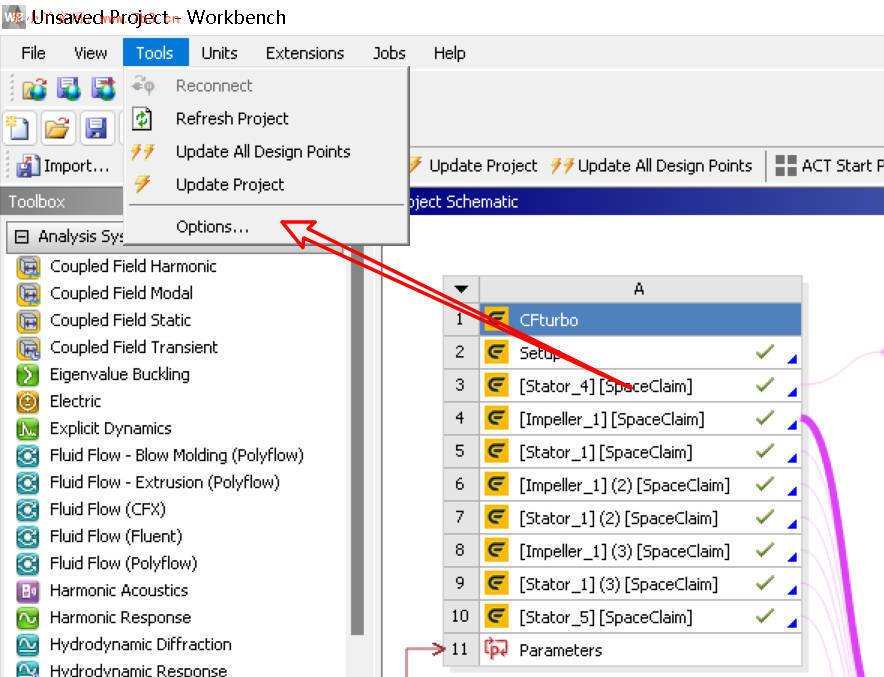Click Update All Design Points in toolbar

[x=652, y=165]
